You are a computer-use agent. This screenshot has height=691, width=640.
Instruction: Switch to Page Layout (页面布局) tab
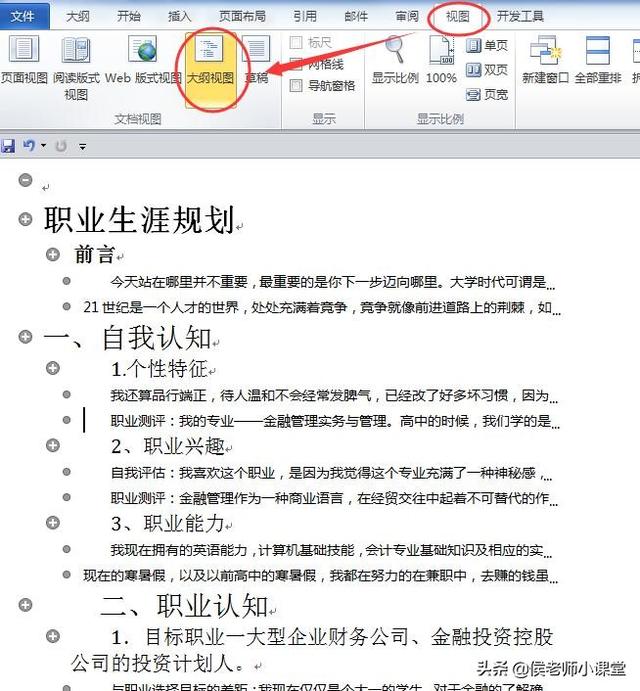click(242, 16)
